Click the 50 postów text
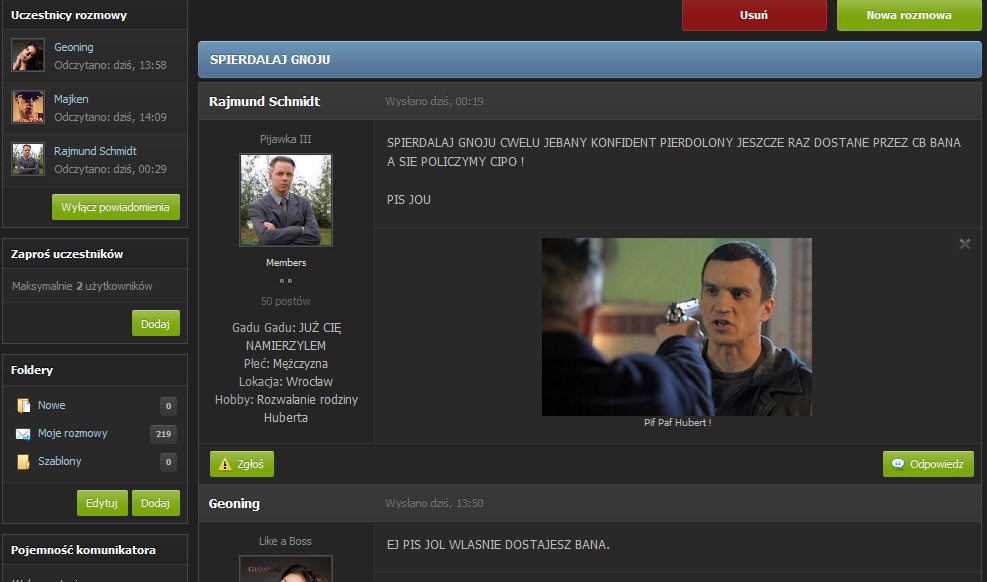 coord(286,301)
